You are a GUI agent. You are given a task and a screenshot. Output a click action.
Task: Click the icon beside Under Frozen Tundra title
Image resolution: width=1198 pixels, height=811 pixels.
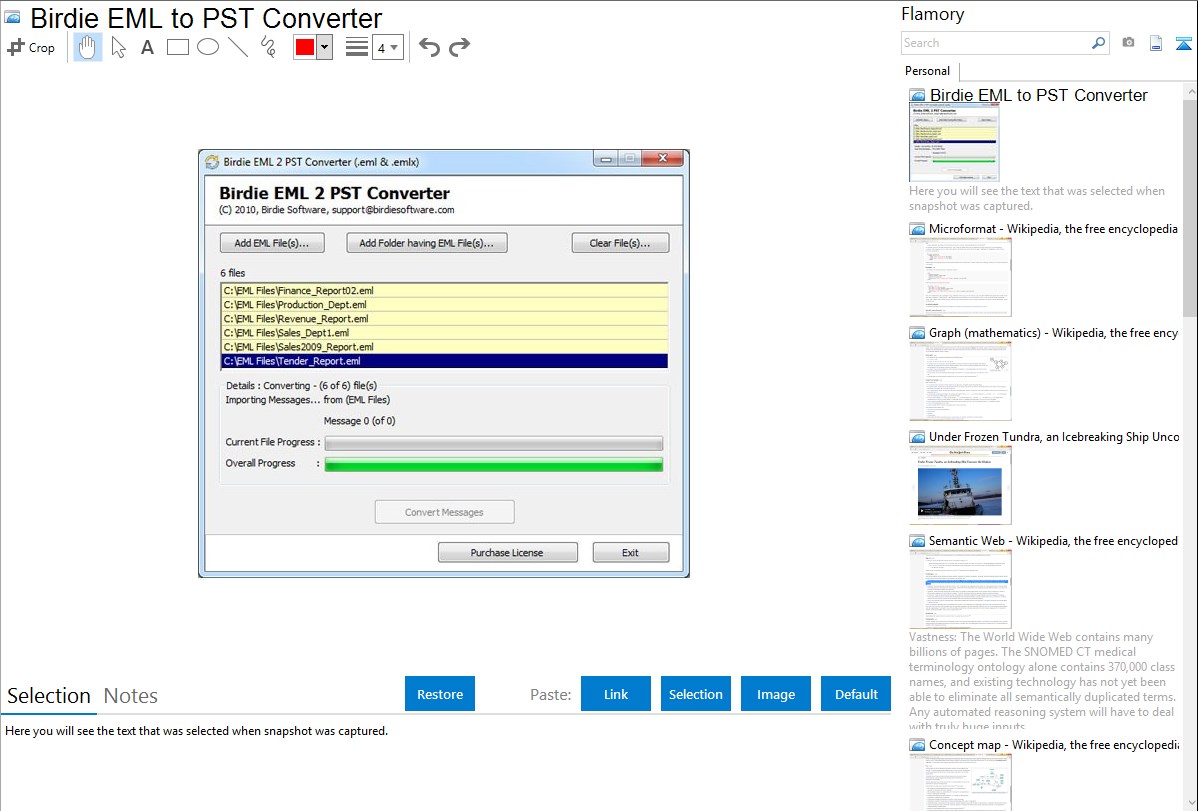[x=917, y=437]
